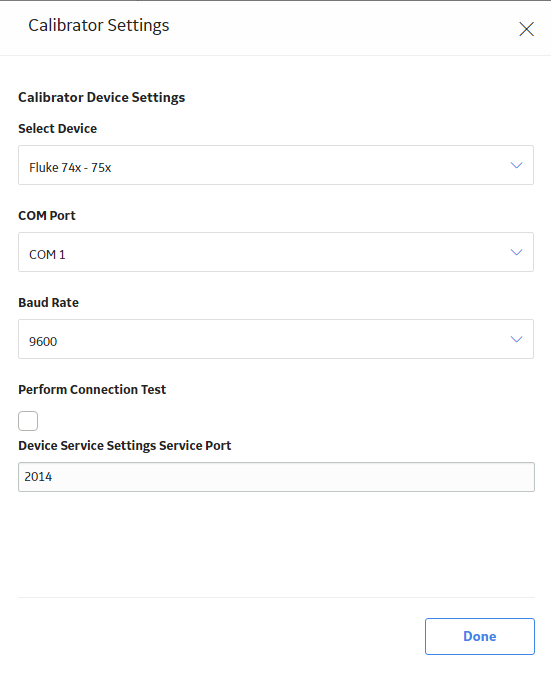Viewport: 551px width, 678px height.
Task: Click the Device Service Settings Service Port label
Action: (x=125, y=445)
